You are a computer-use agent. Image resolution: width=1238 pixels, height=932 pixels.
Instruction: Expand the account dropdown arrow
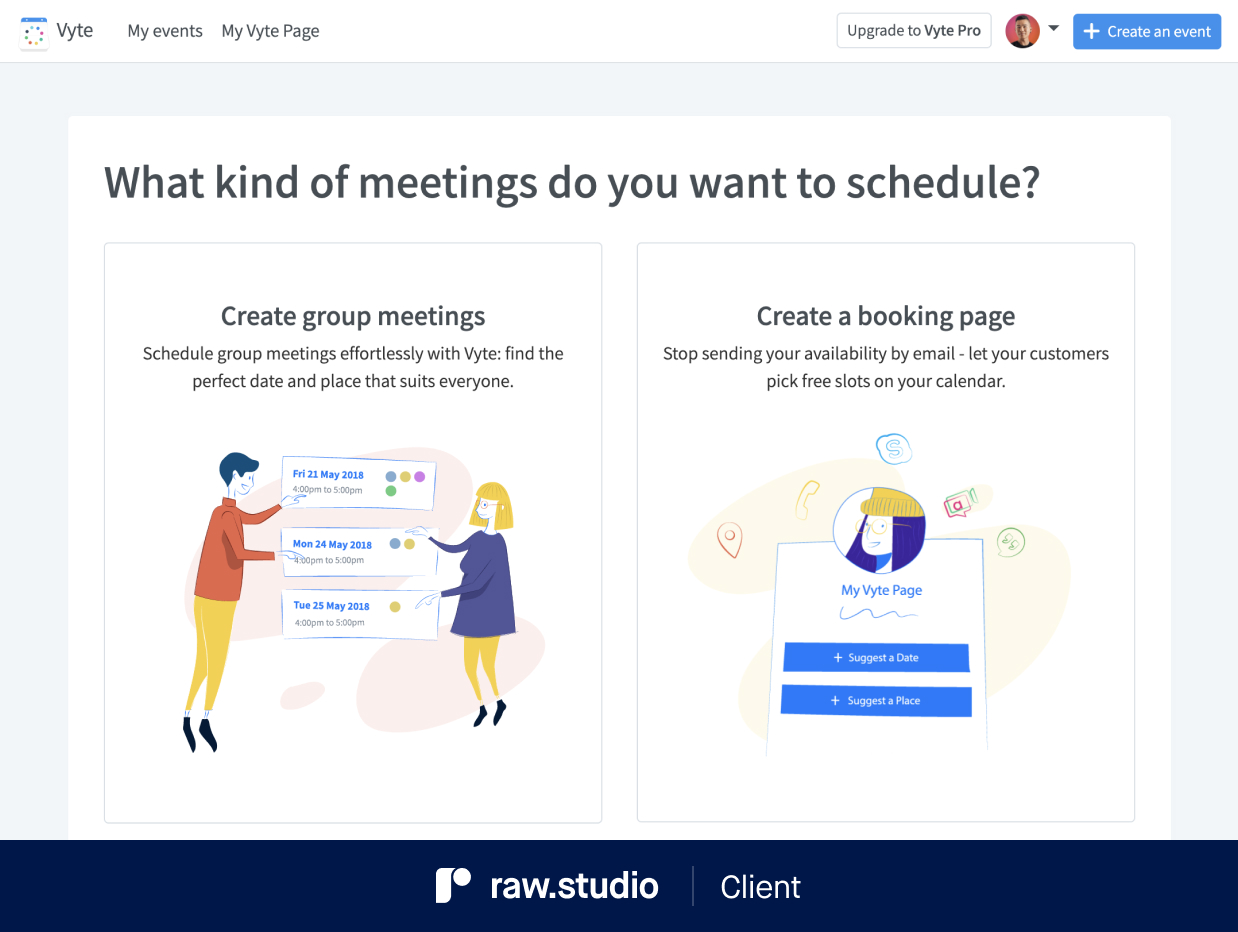click(1053, 28)
